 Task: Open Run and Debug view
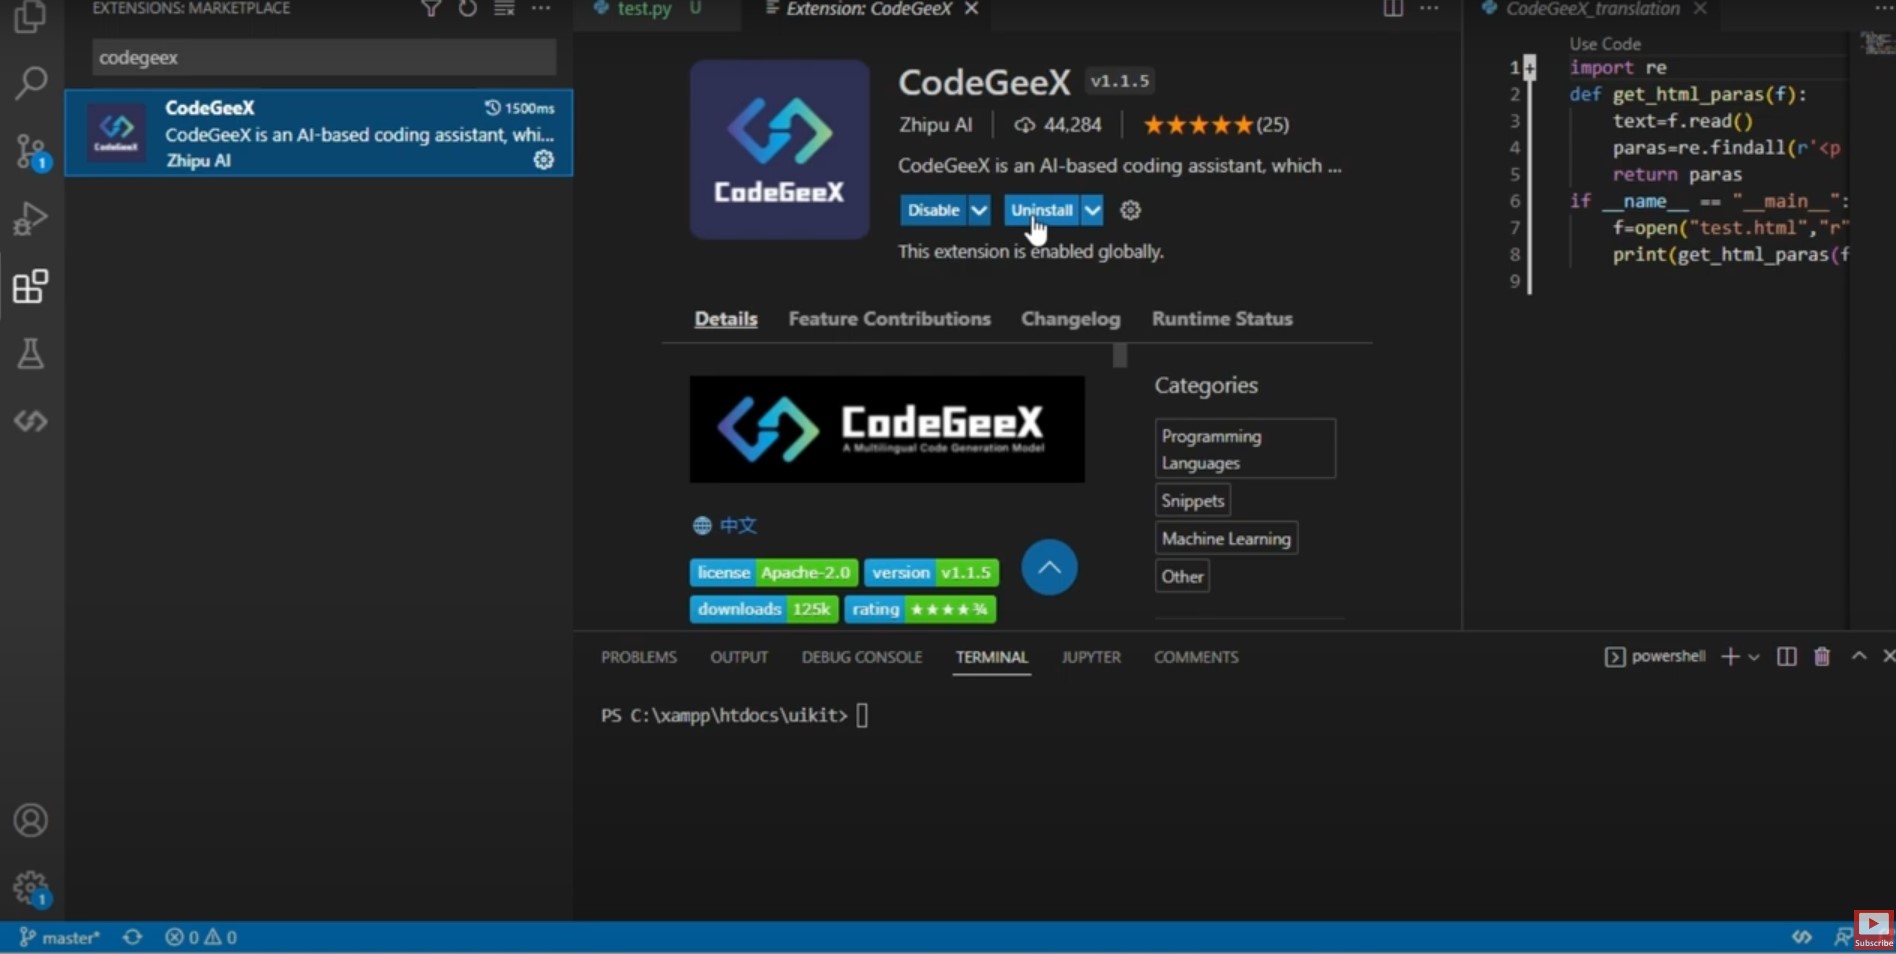point(31,218)
